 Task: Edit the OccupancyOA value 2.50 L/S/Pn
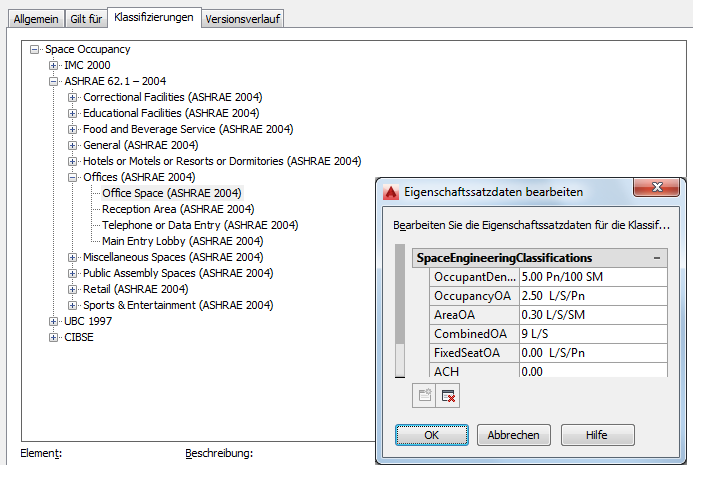(x=593, y=296)
